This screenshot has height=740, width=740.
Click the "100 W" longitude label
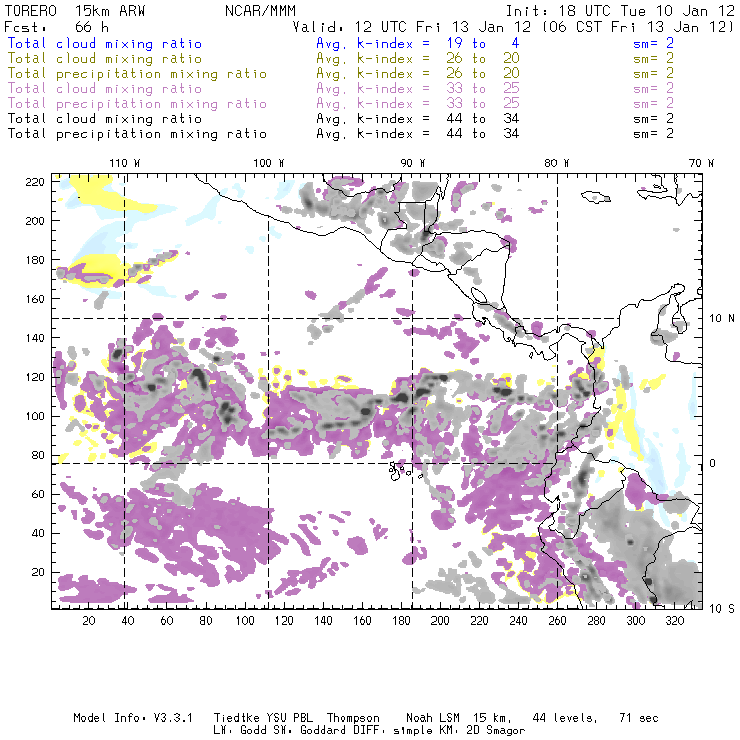[269, 163]
